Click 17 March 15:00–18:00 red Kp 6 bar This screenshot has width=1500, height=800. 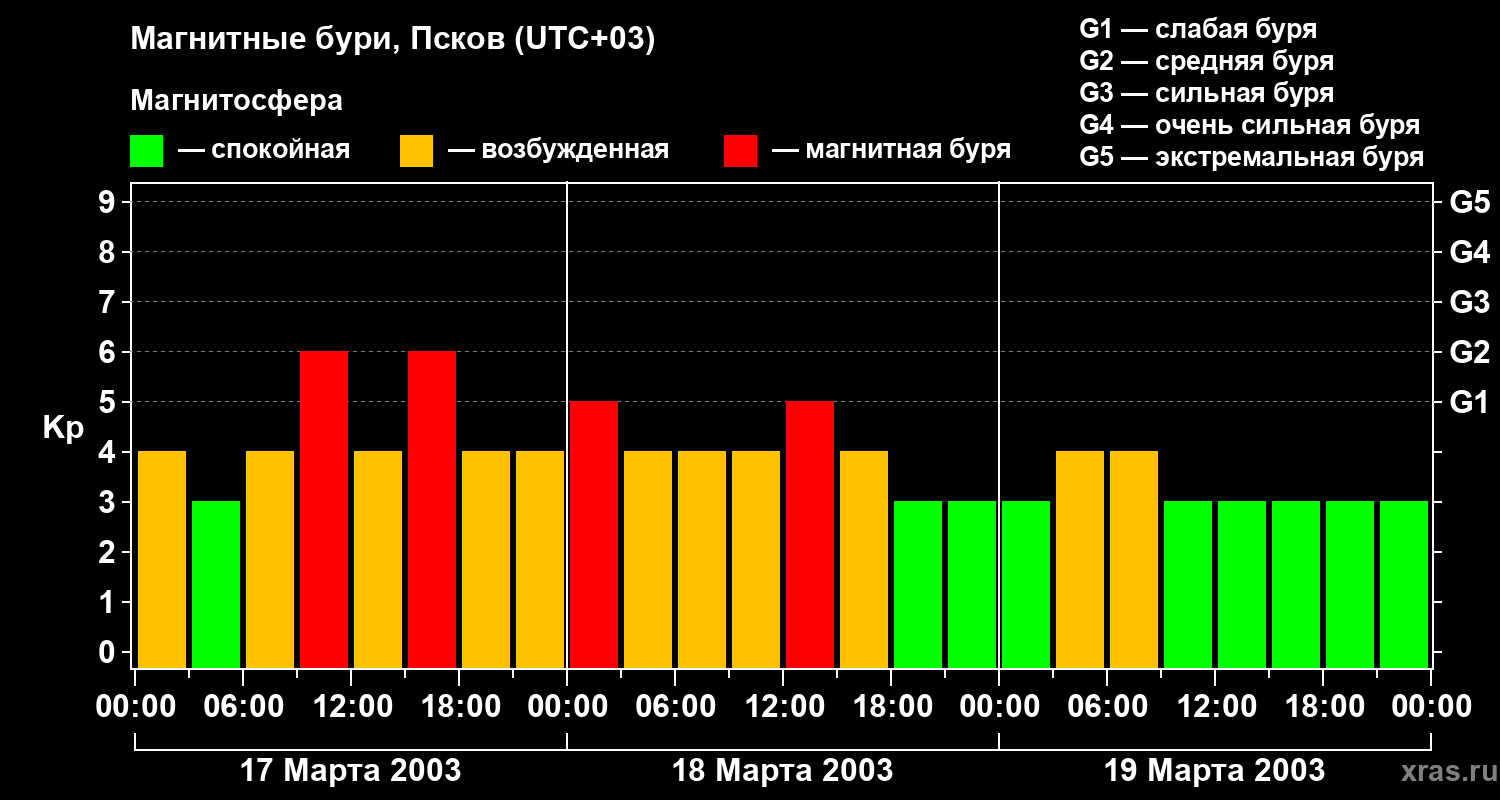tap(432, 510)
